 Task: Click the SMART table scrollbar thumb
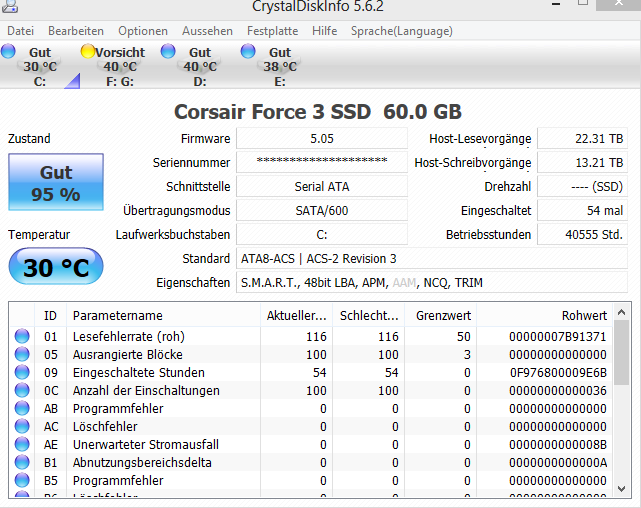point(621,352)
